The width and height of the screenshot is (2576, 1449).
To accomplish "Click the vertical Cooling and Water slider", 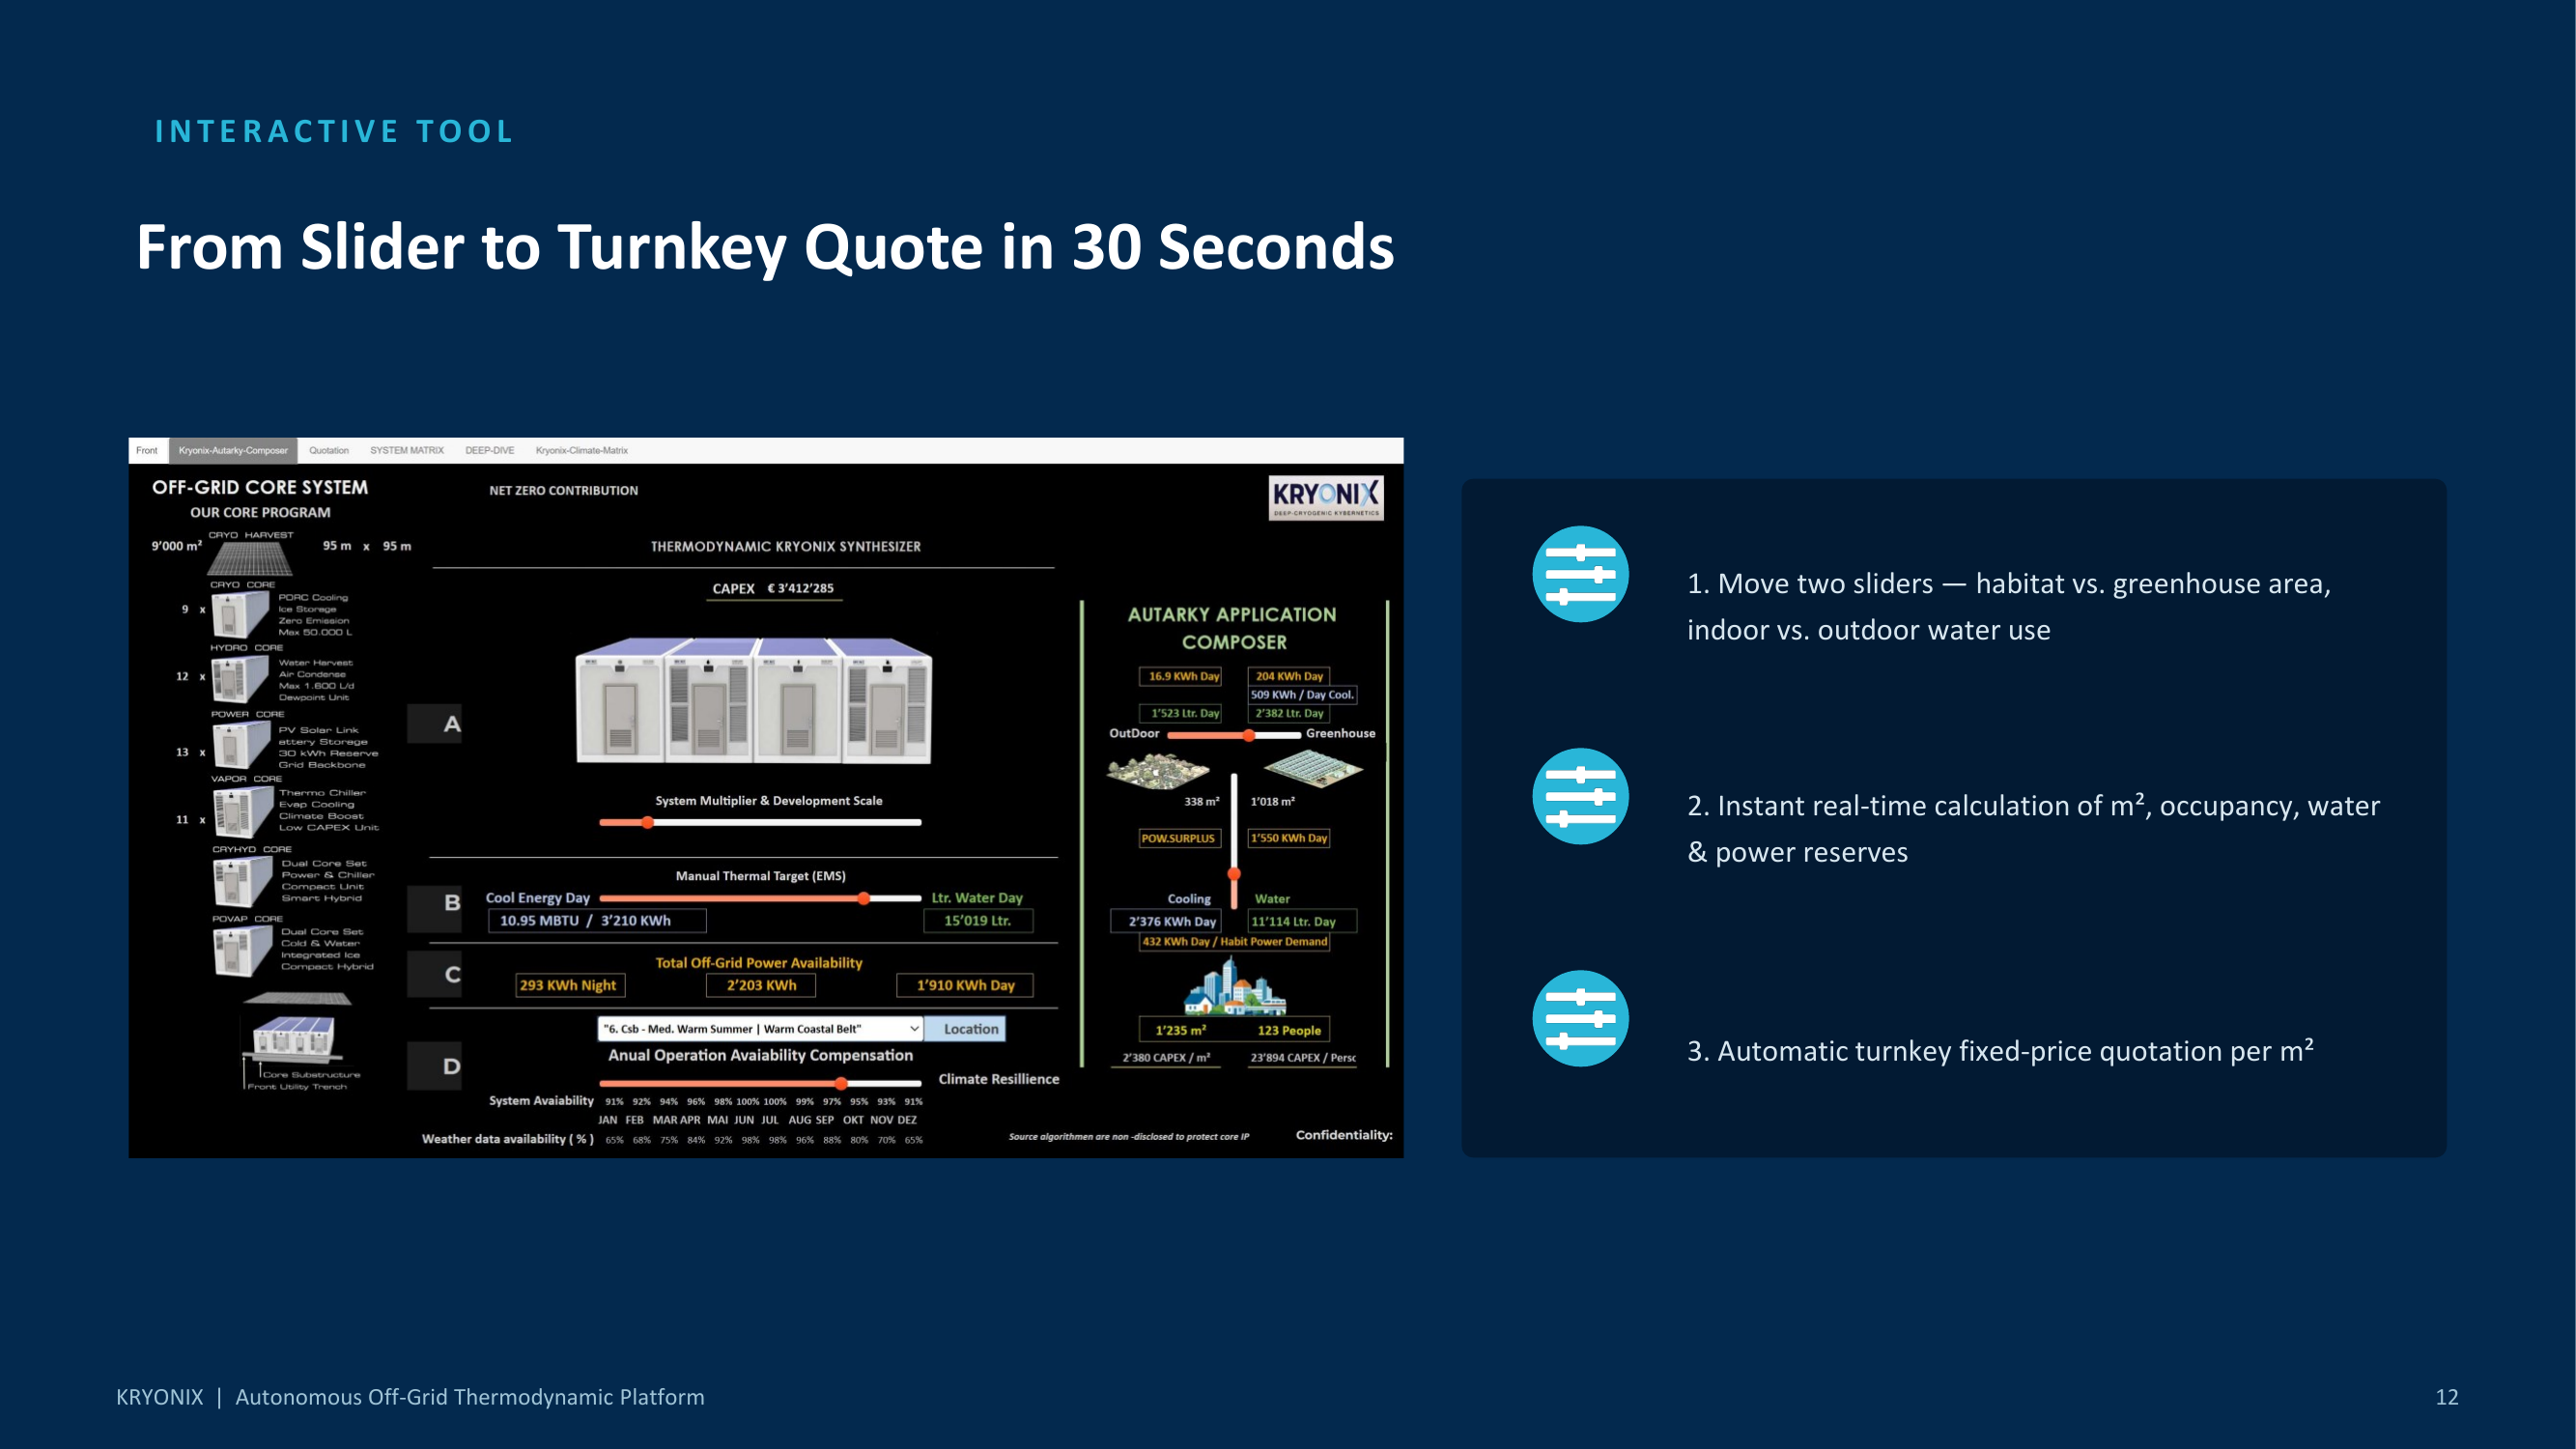I will [x=1234, y=839].
